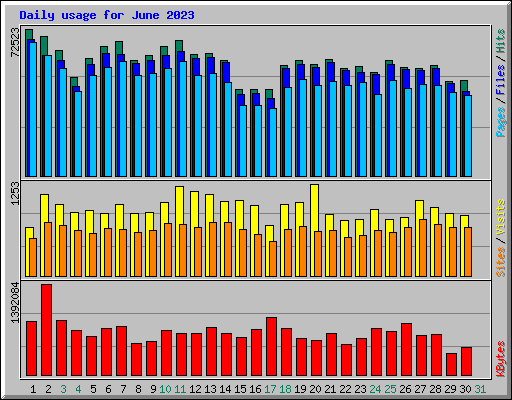Click the "Daily usage for June 2023" title
Screen dimensions: 512x400
107,15
